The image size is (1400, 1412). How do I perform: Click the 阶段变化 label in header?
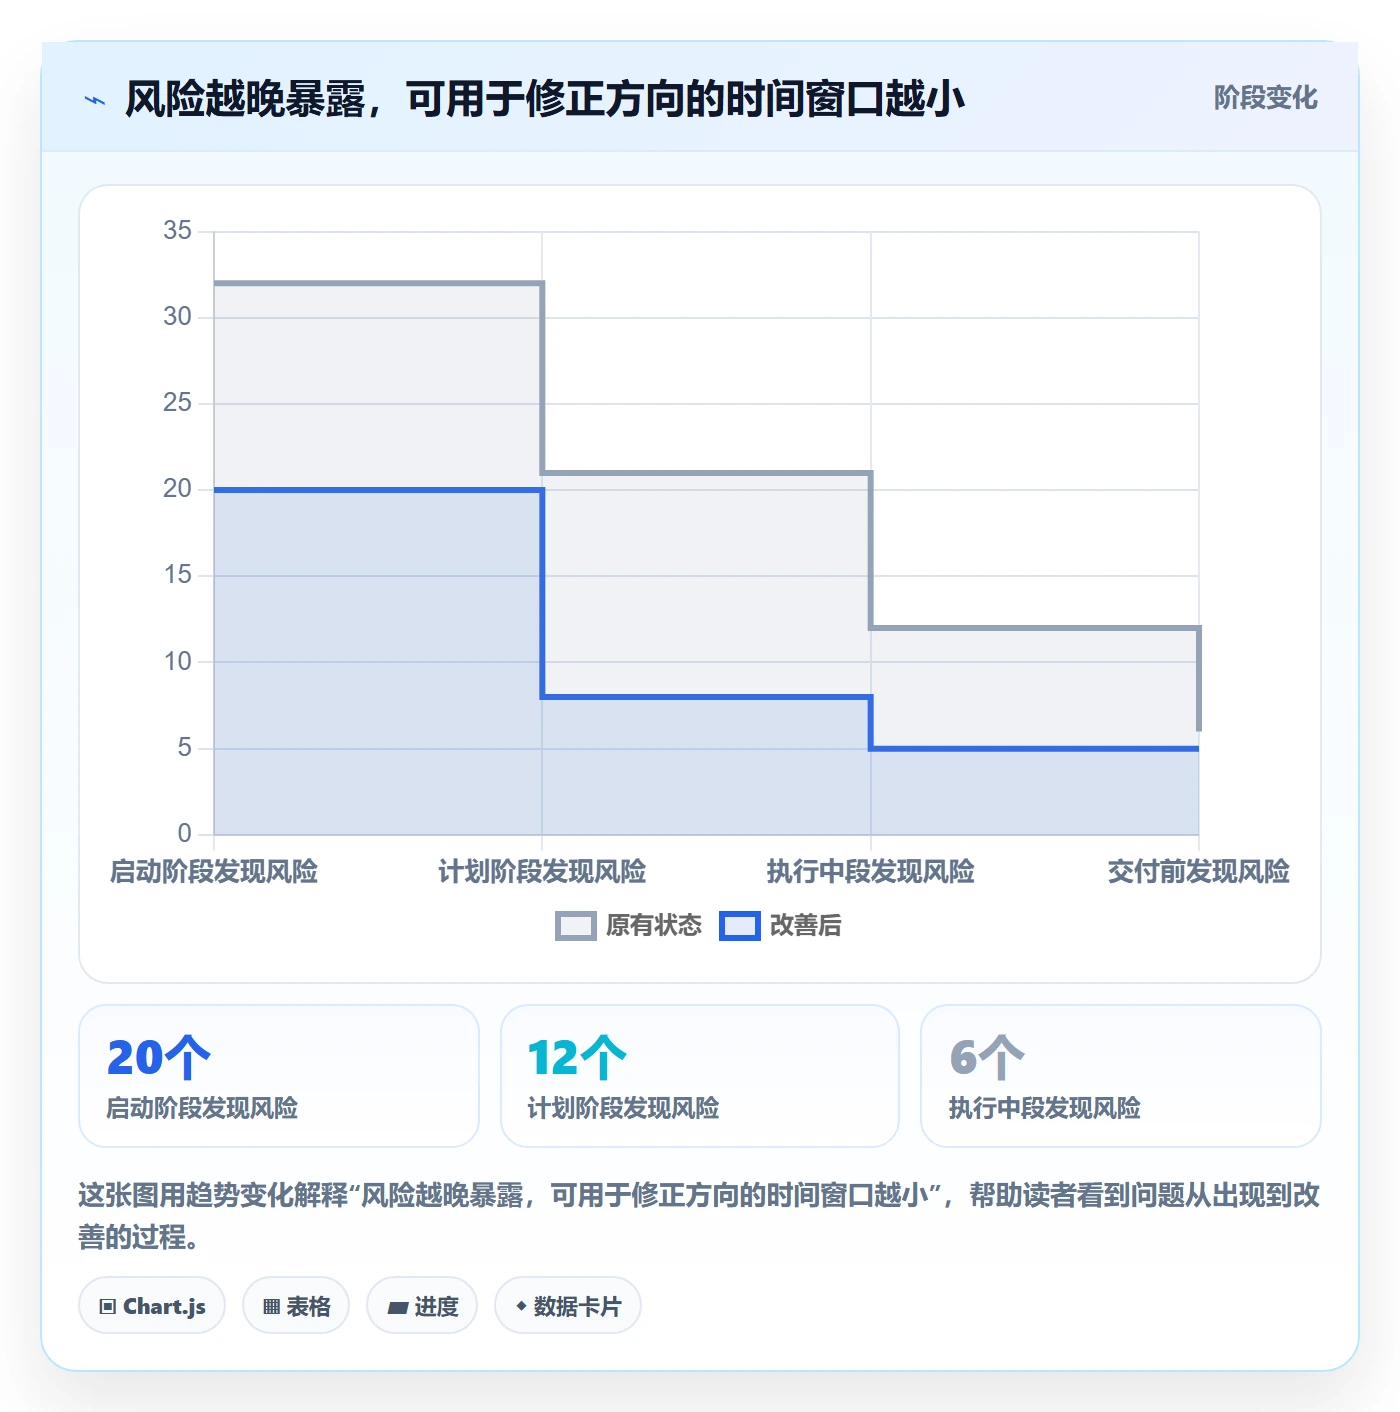(x=1265, y=98)
